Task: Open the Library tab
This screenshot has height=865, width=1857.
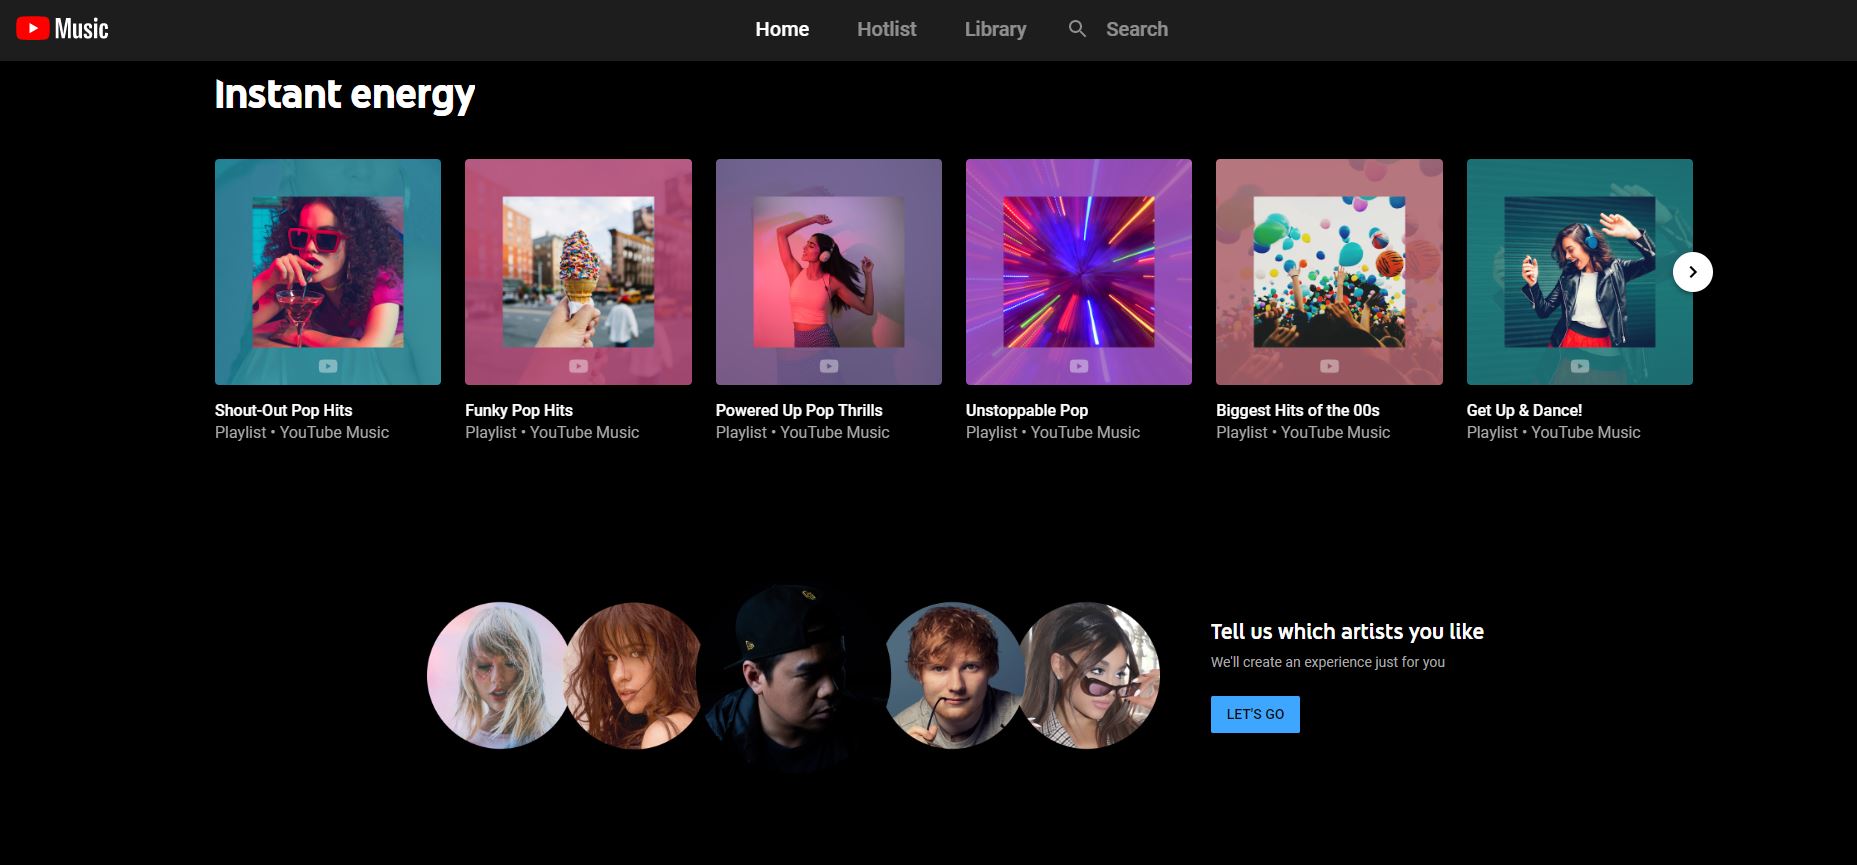Action: tap(995, 29)
